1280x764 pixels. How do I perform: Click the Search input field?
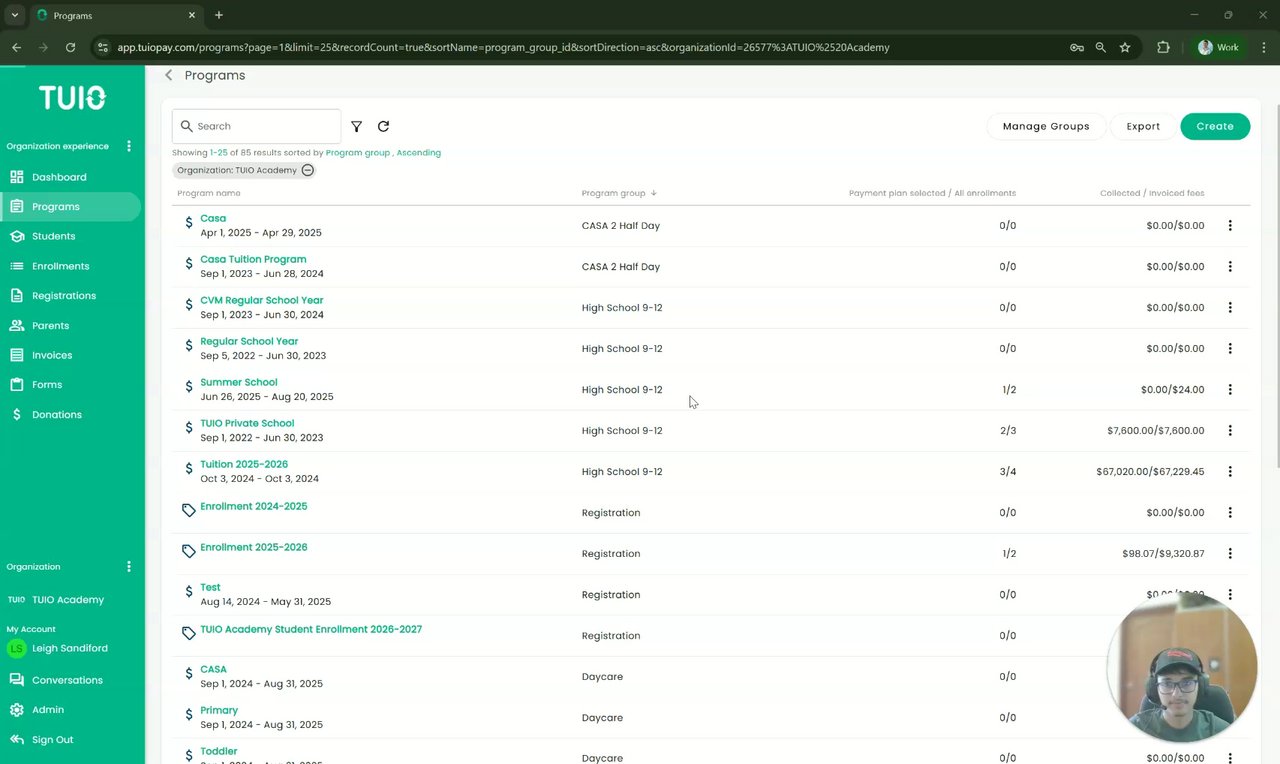[x=257, y=127]
